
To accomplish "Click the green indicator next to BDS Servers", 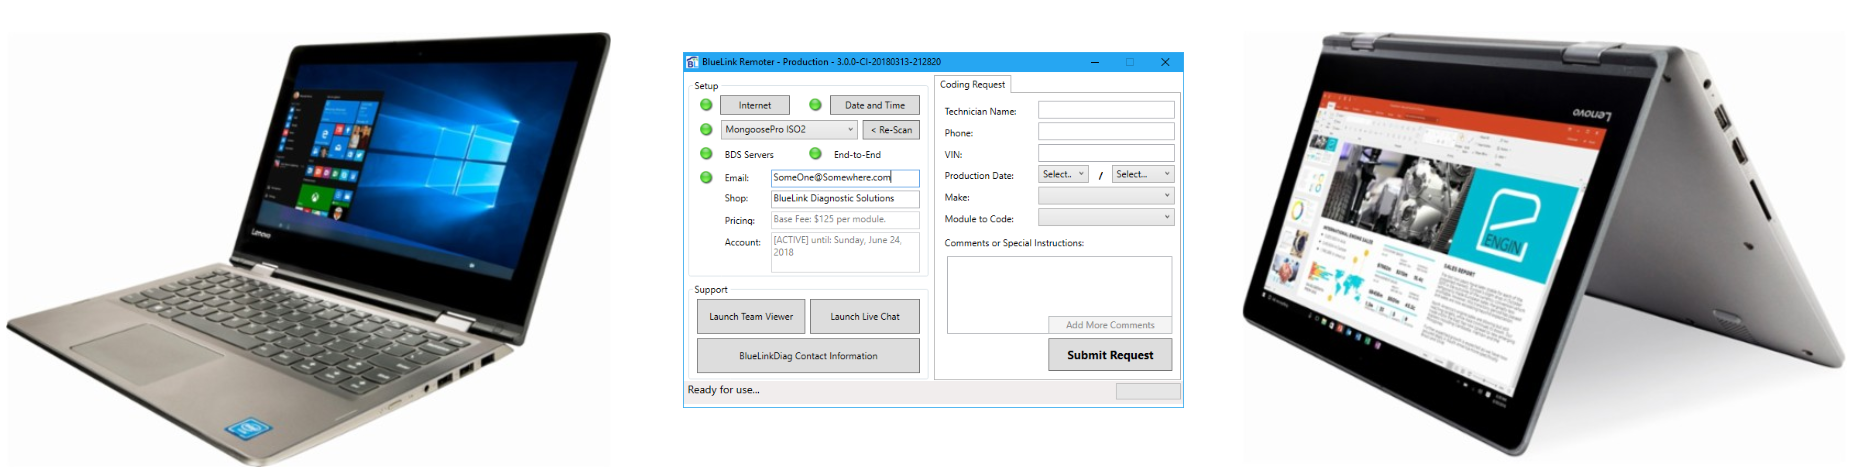I will click(x=706, y=154).
